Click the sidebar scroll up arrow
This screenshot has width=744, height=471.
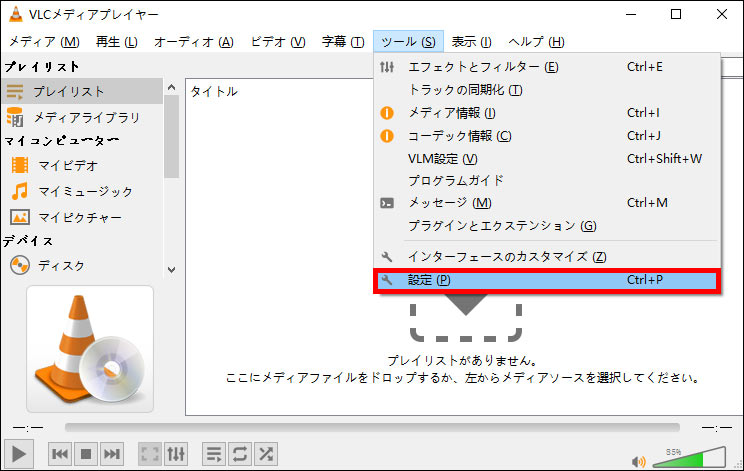(172, 87)
